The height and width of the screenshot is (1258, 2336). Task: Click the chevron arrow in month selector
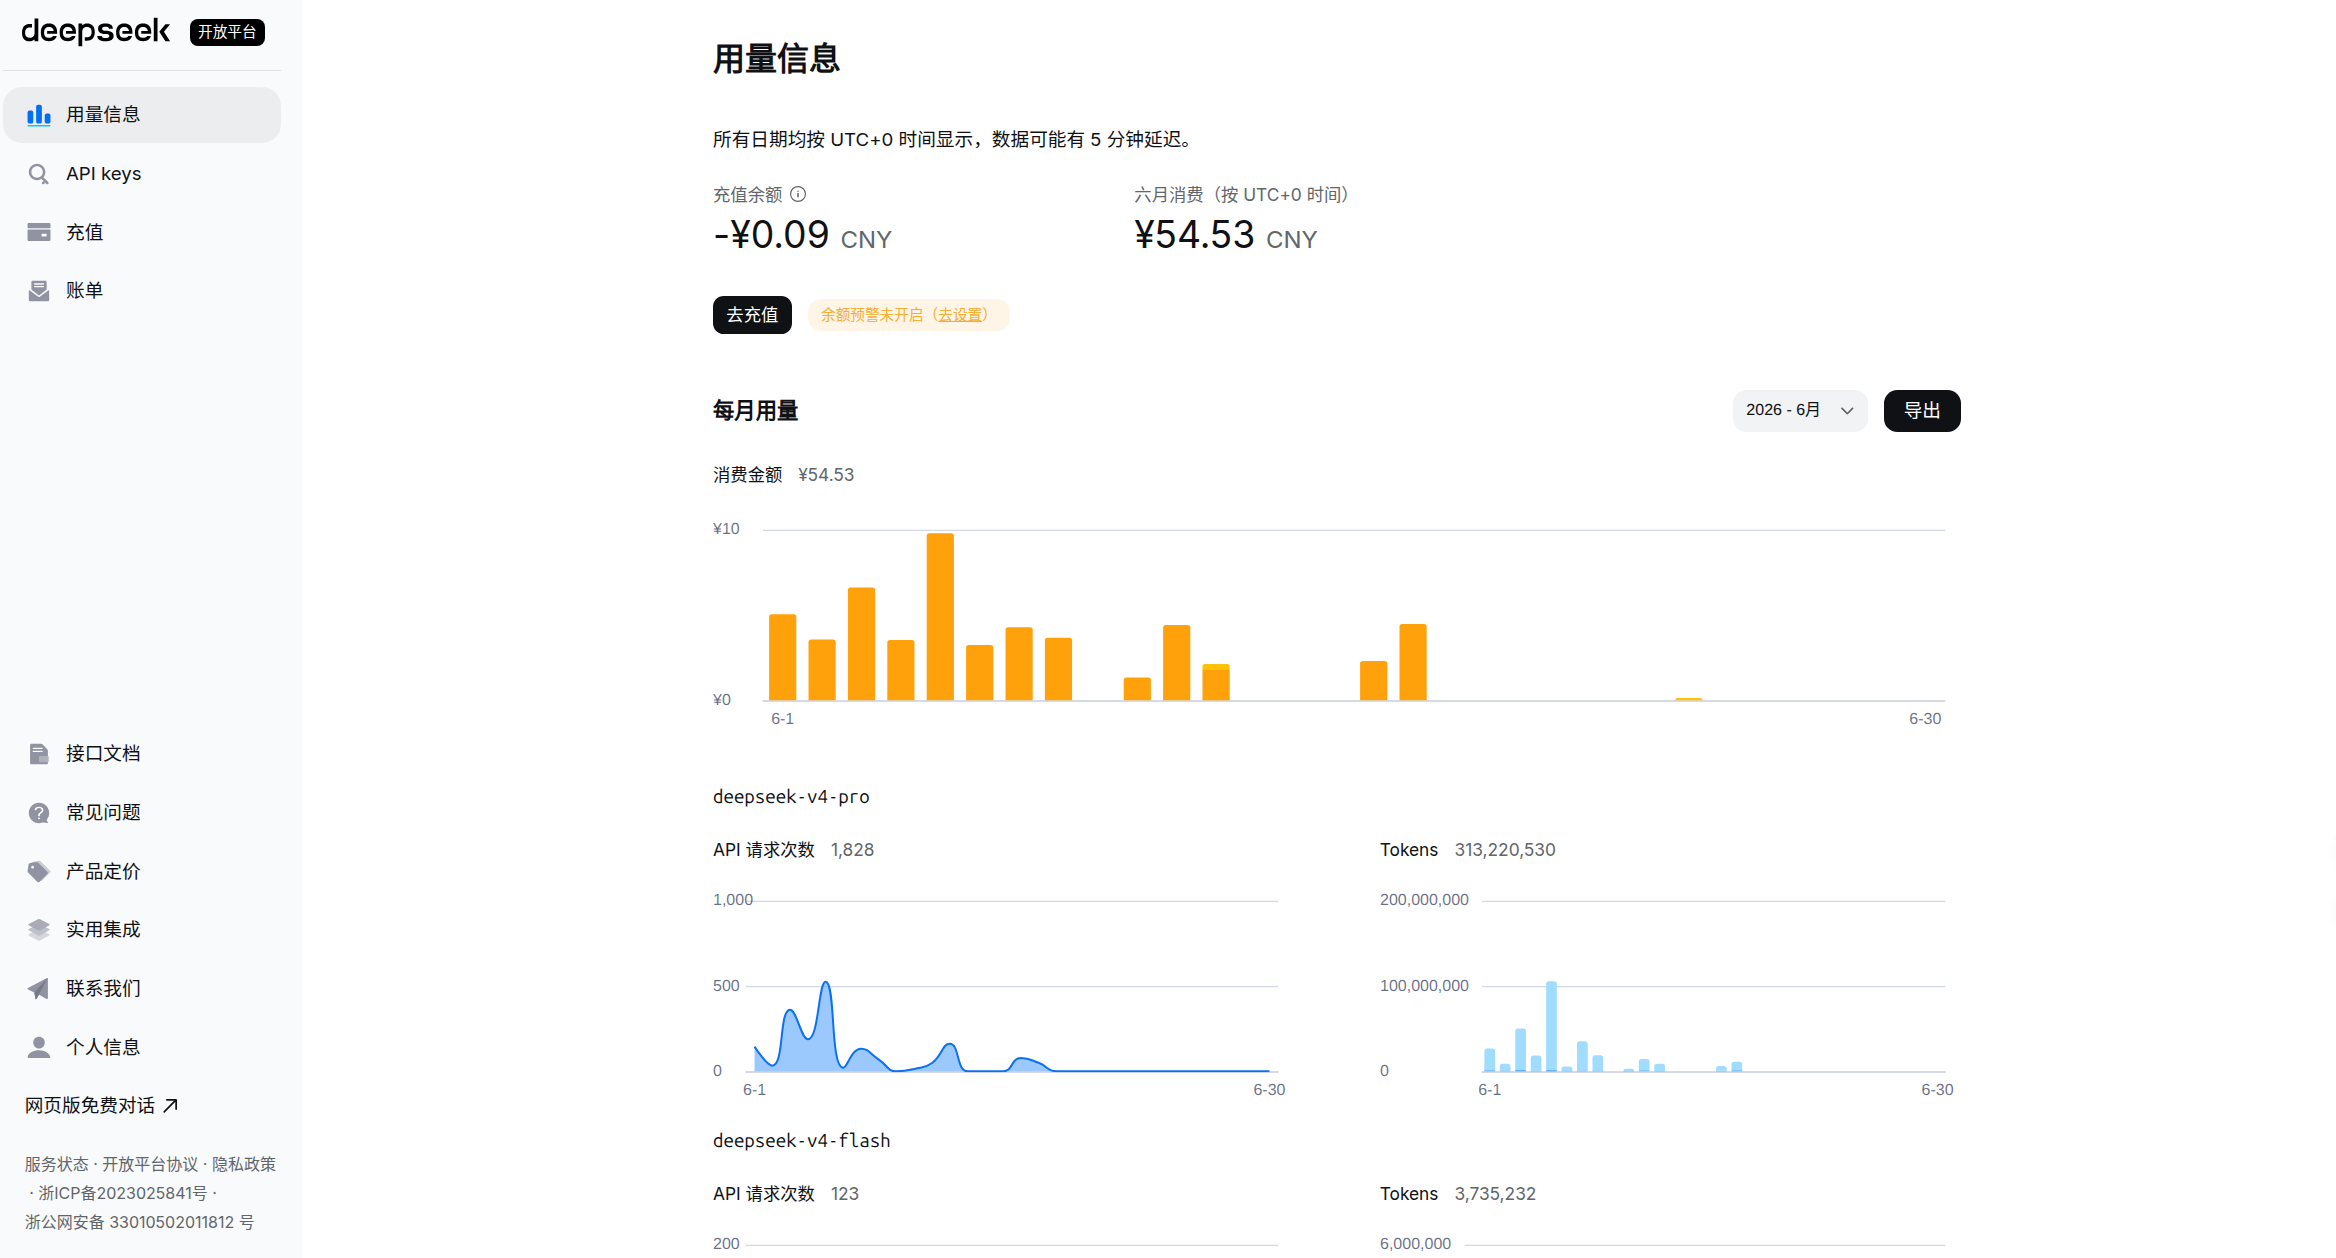[x=1847, y=411]
